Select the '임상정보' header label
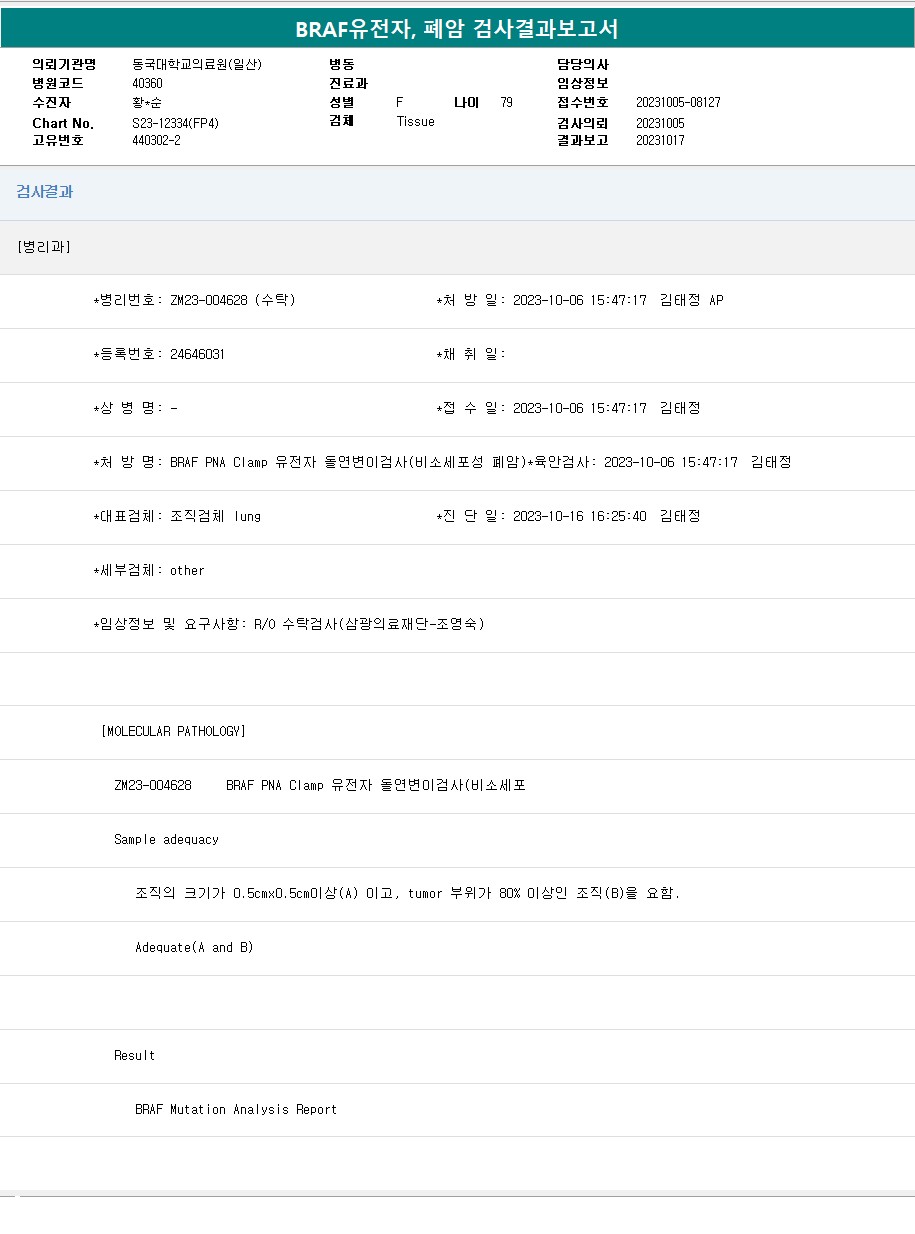Image resolution: width=915 pixels, height=1234 pixels. (583, 83)
